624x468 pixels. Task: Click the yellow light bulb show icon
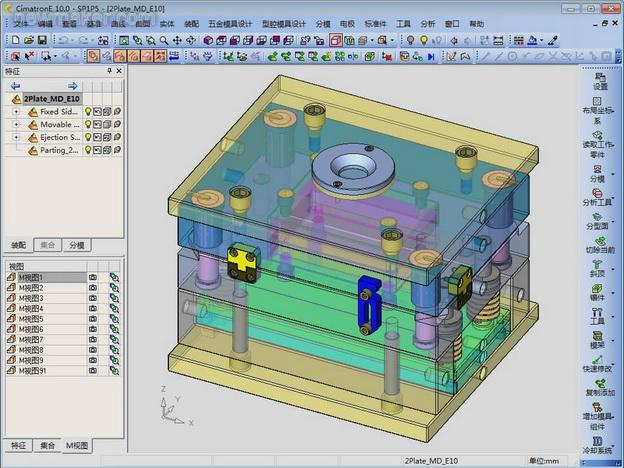coord(424,40)
